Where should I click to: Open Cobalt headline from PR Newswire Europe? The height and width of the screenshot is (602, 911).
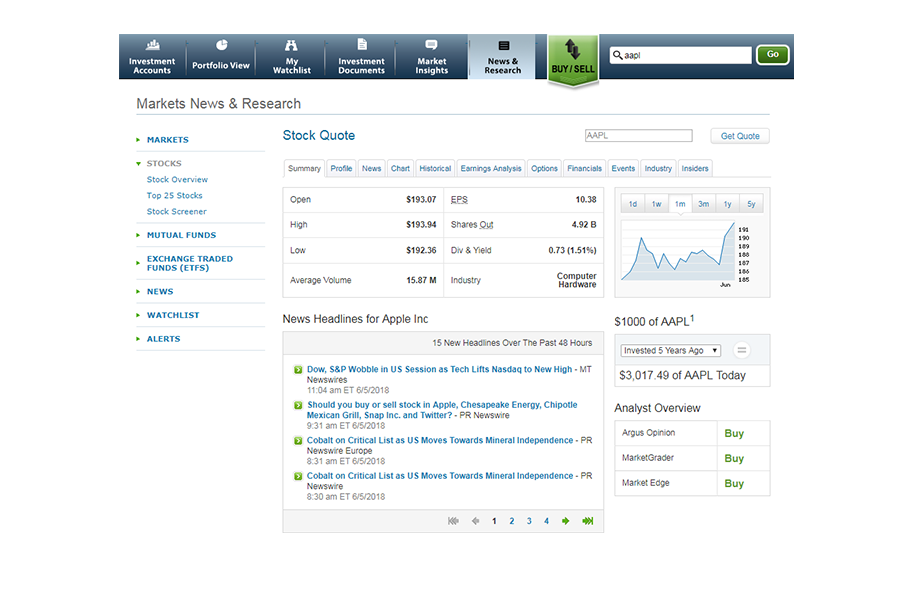440,440
